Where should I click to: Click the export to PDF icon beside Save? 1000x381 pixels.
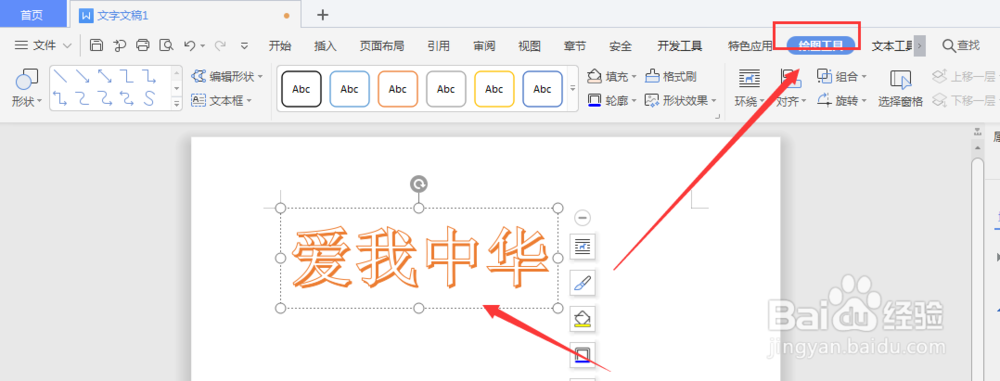[119, 45]
